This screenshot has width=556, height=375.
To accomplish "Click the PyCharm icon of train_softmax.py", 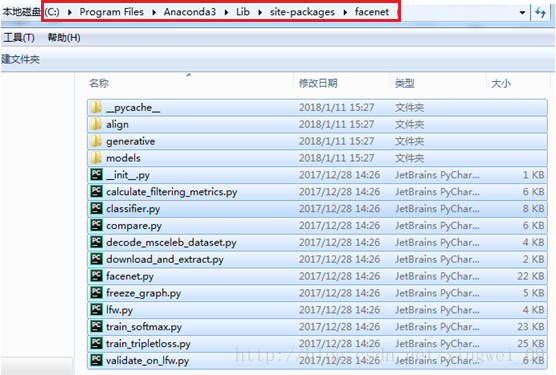I will [96, 326].
